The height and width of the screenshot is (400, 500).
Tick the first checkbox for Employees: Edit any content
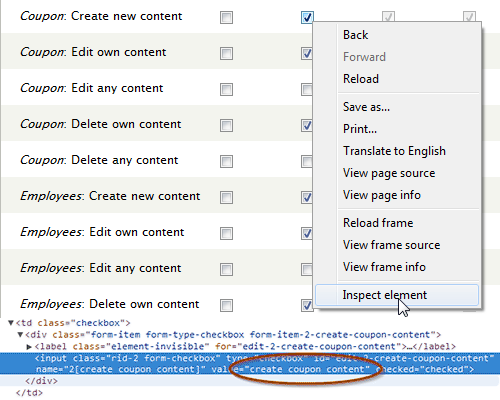pyautogui.click(x=226, y=270)
